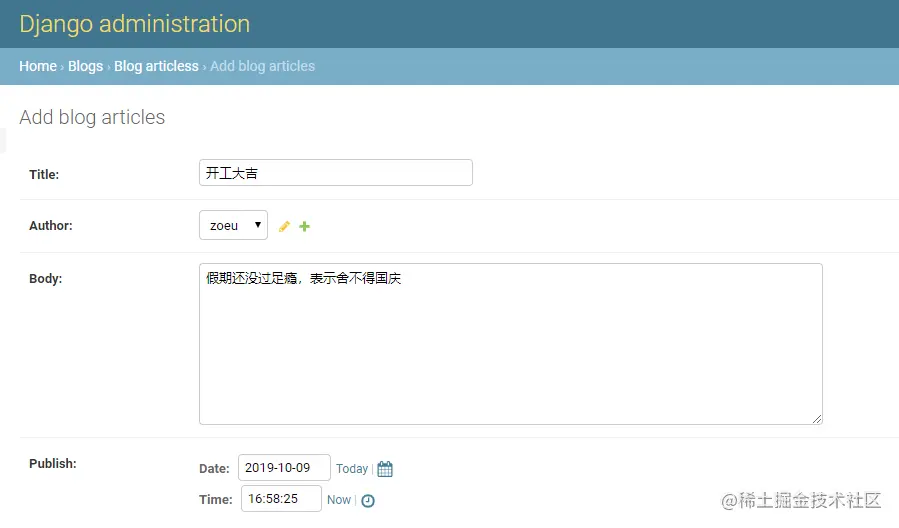899x528 pixels.
Task: Click the Body field label
Action: pos(46,279)
